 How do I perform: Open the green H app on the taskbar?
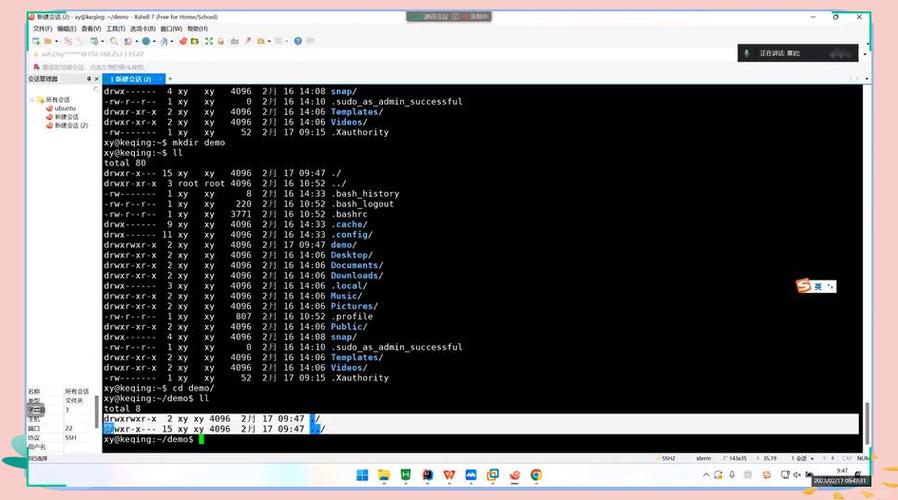[x=405, y=475]
